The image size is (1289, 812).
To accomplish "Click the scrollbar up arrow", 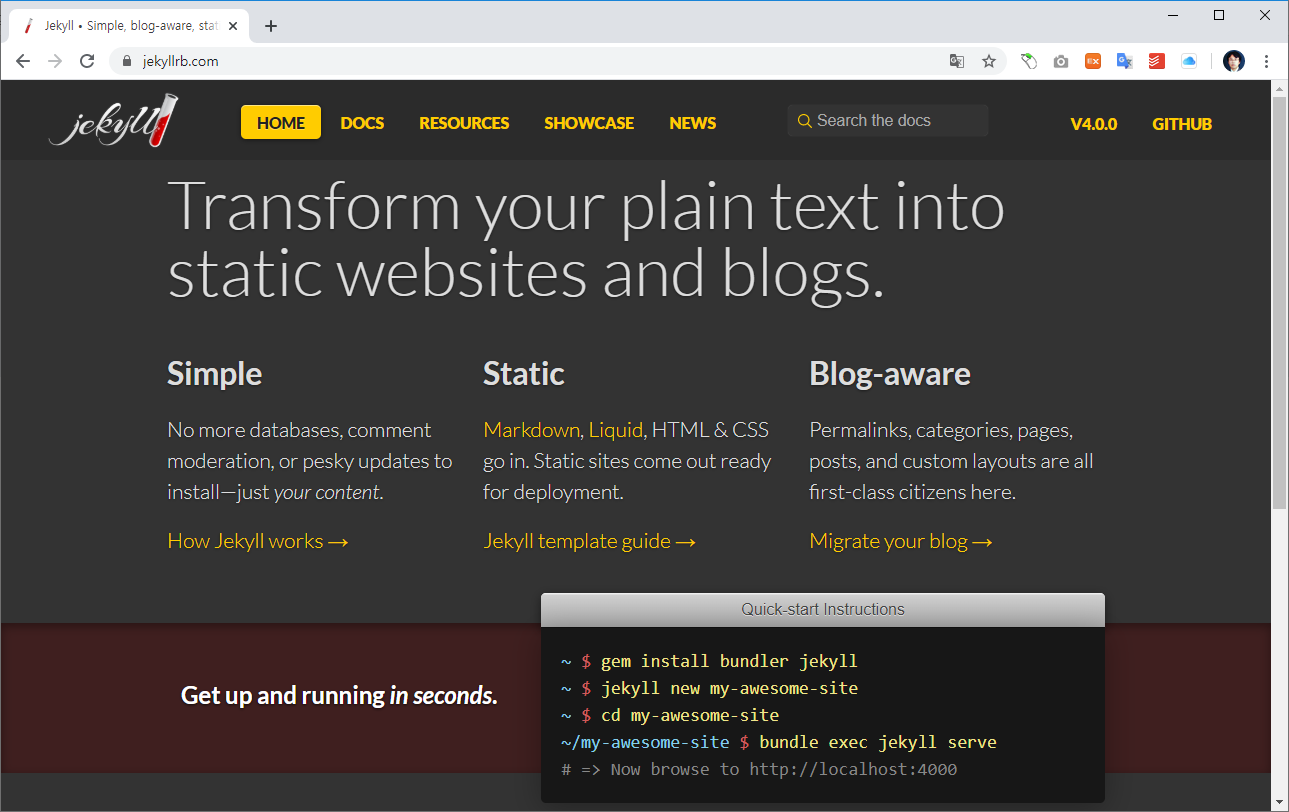I will [x=1279, y=88].
